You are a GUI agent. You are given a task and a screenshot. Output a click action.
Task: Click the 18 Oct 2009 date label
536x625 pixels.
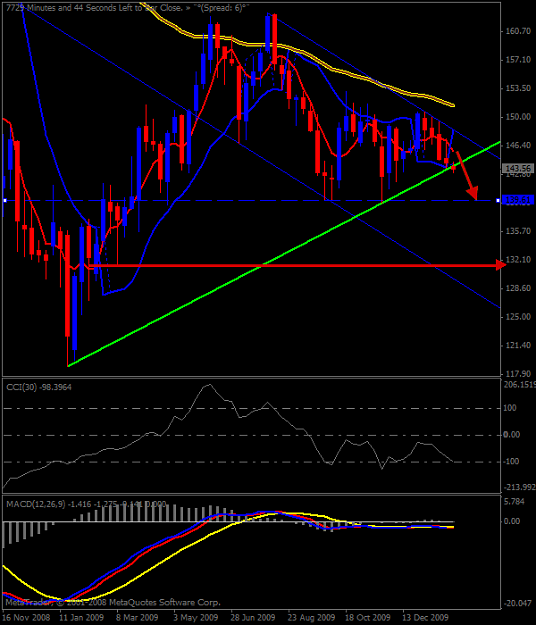(x=367, y=618)
